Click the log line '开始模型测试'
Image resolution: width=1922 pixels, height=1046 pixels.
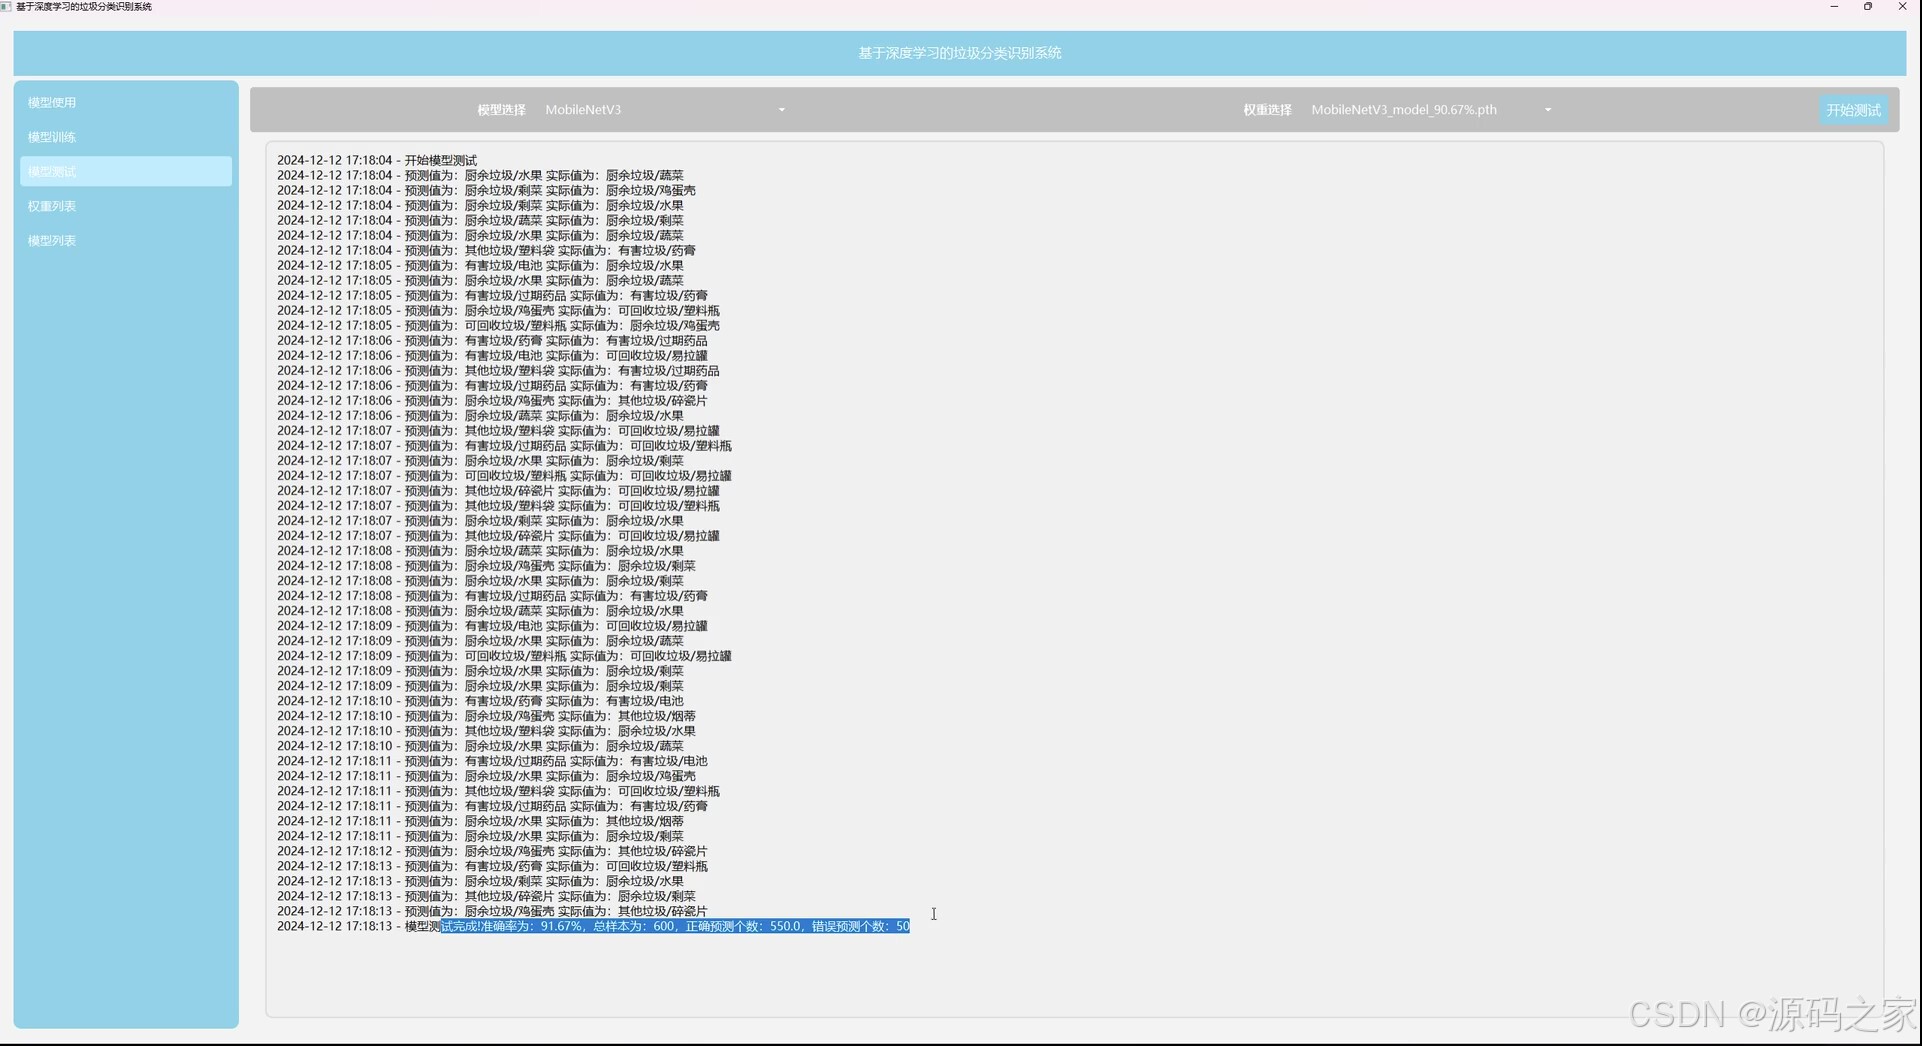377,160
